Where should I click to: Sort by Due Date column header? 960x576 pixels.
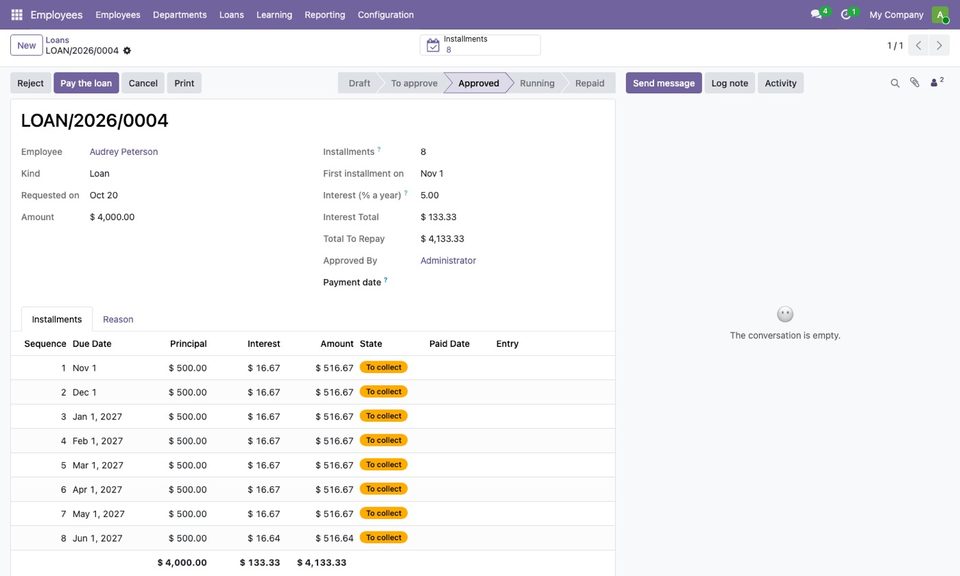(x=92, y=344)
